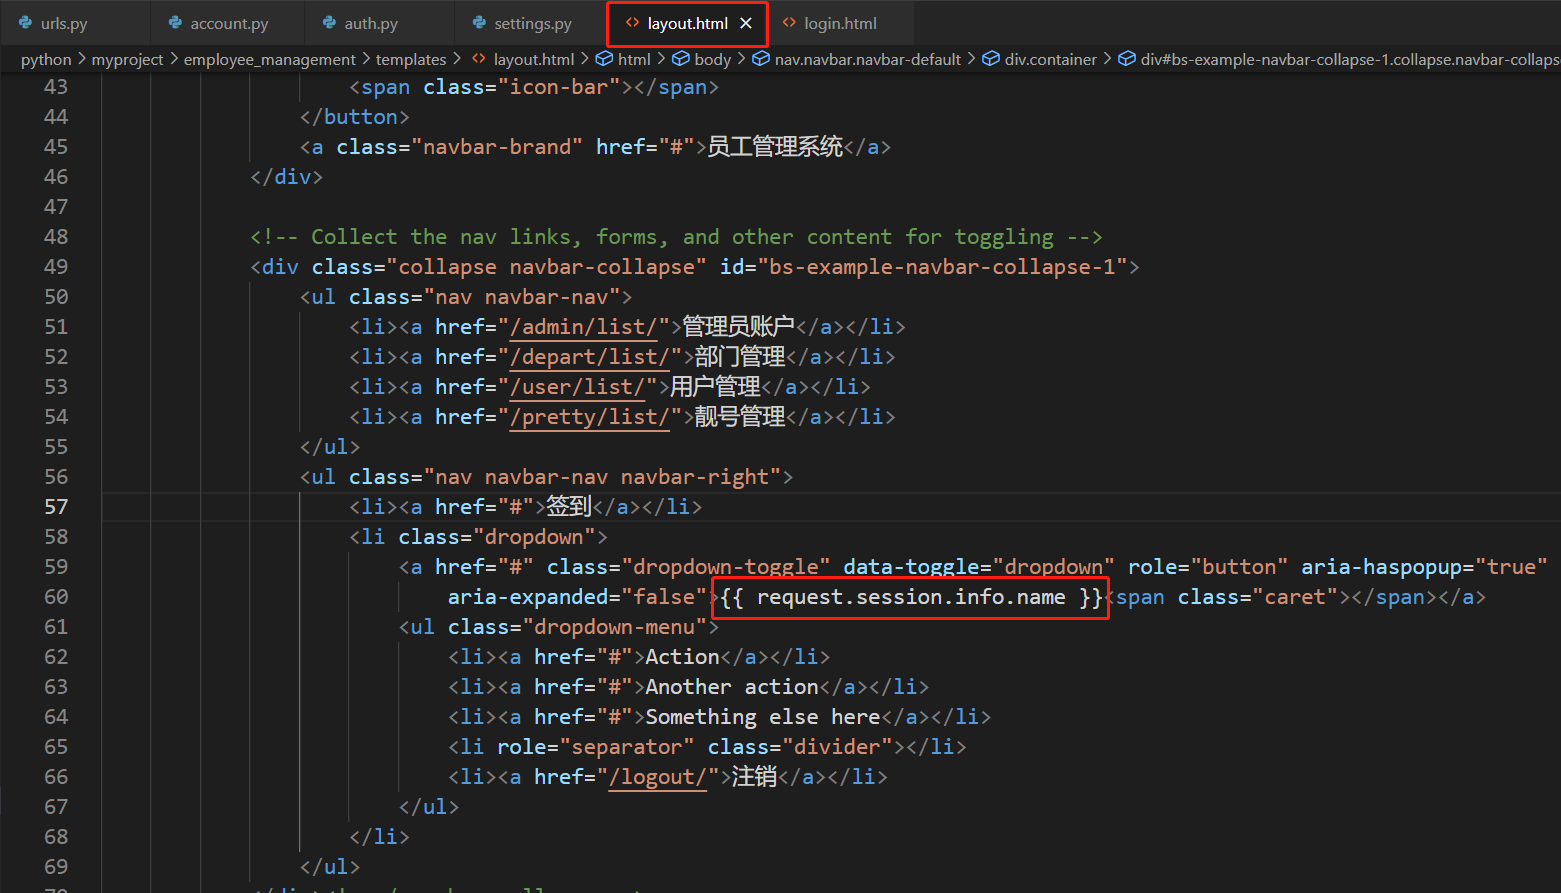Image resolution: width=1561 pixels, height=893 pixels.
Task: Click the "caret" class value on line 60
Action: [x=1295, y=597]
